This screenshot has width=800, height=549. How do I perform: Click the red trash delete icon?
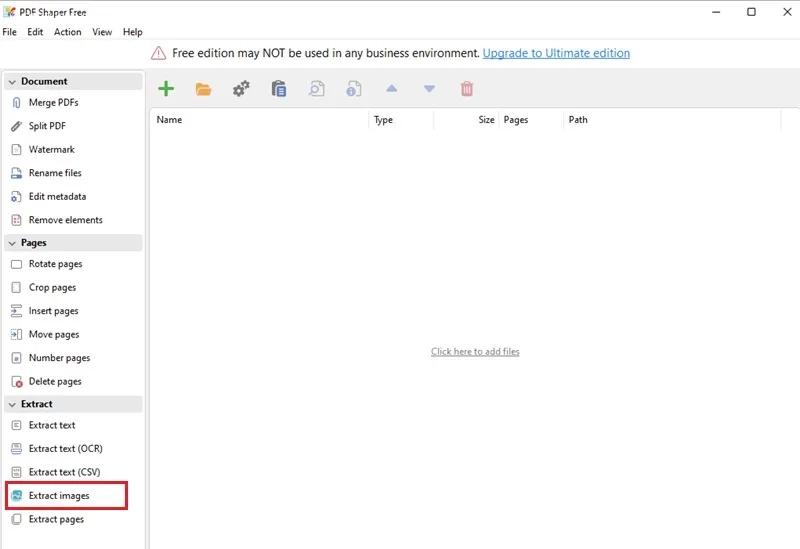[467, 89]
